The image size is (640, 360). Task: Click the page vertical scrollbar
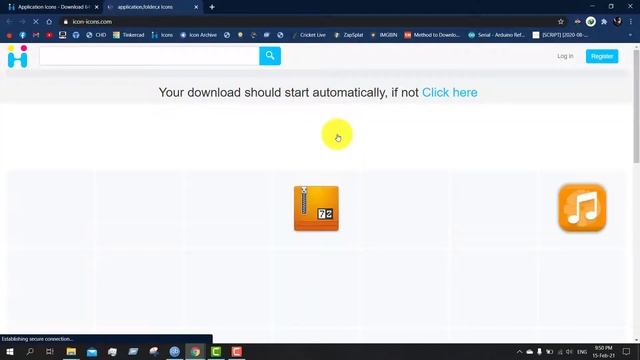click(636, 107)
